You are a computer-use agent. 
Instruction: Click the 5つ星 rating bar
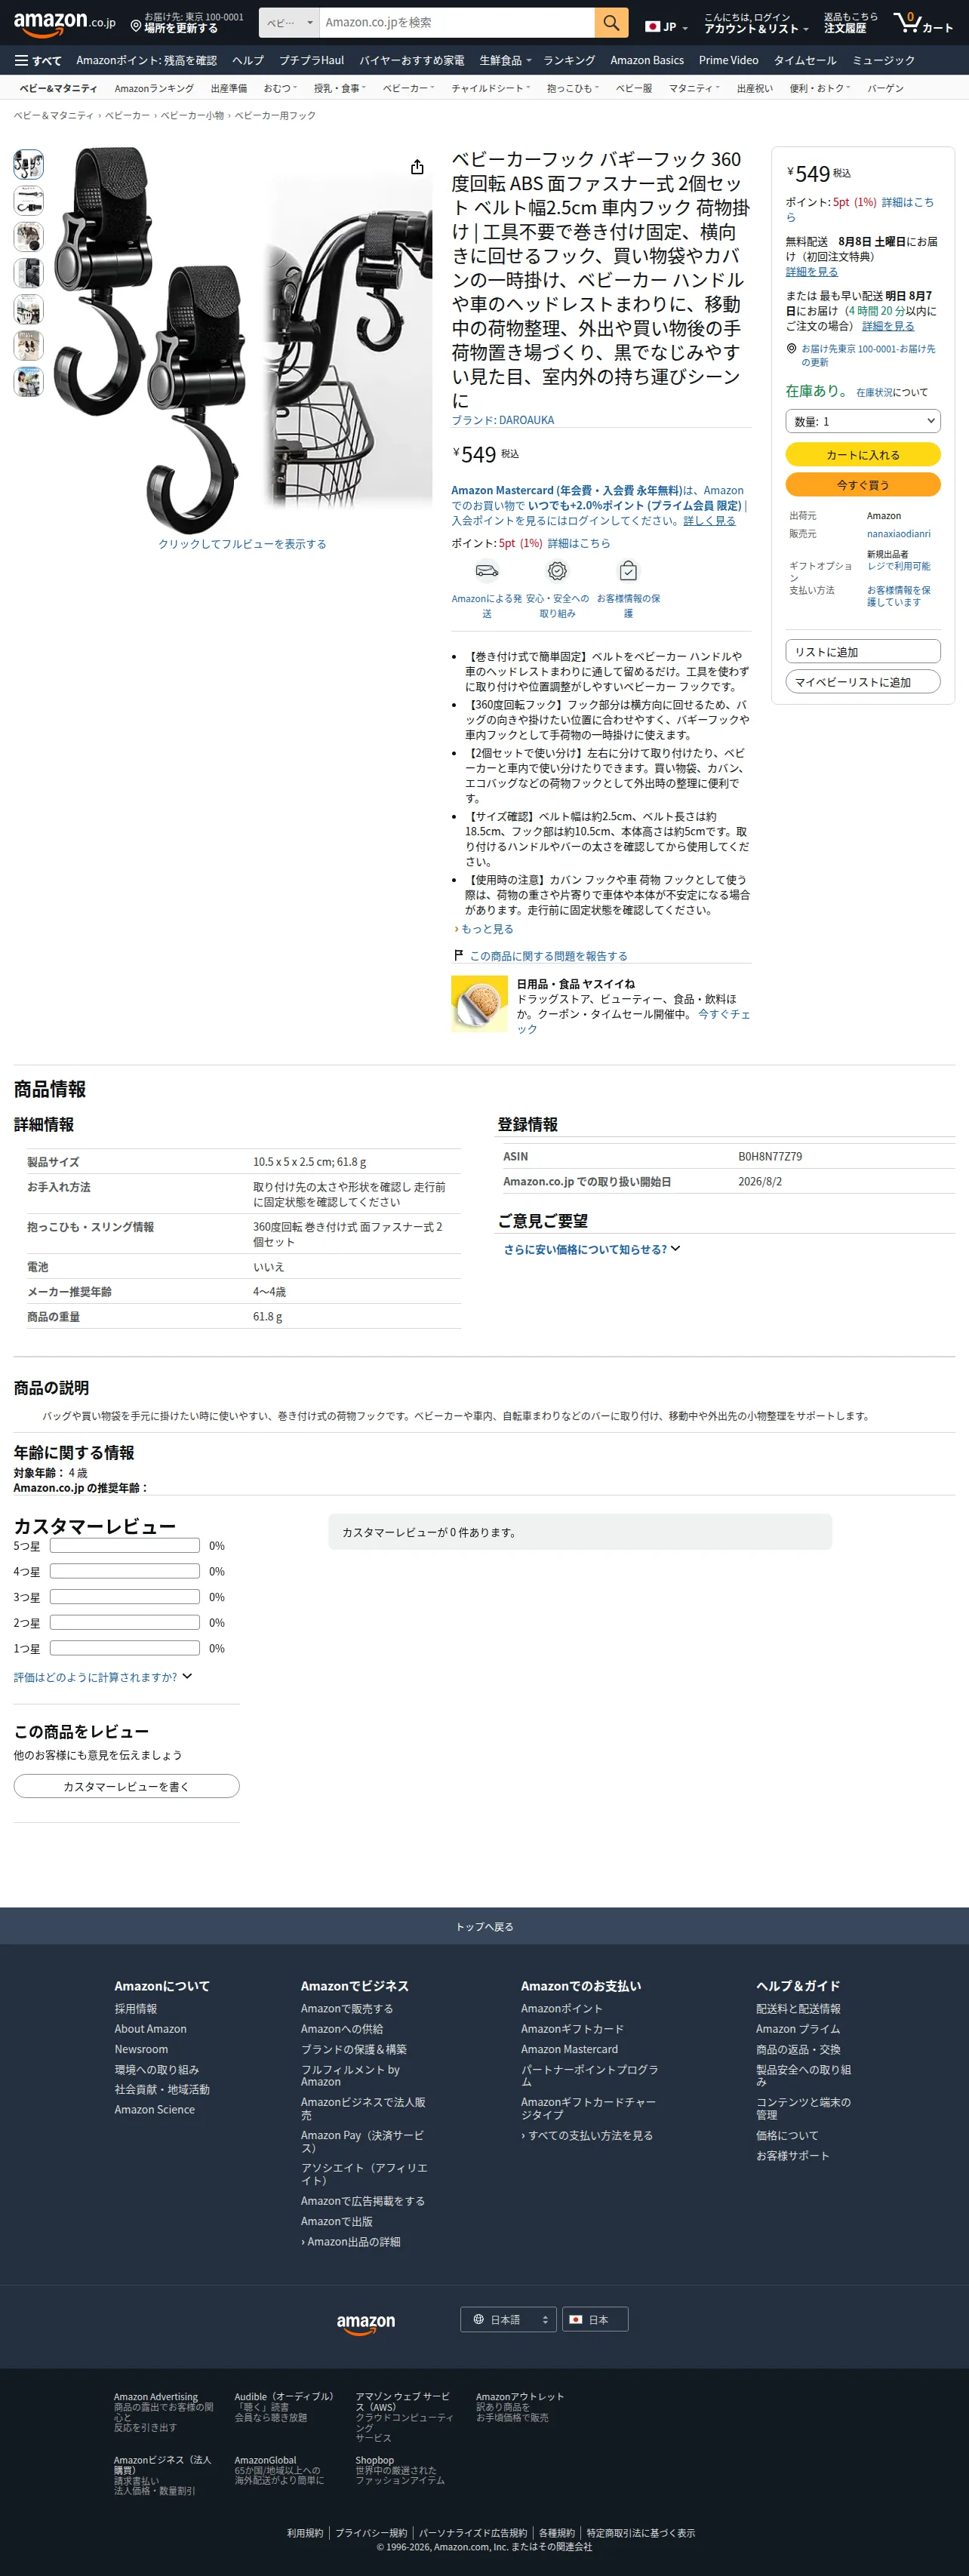click(x=125, y=1546)
